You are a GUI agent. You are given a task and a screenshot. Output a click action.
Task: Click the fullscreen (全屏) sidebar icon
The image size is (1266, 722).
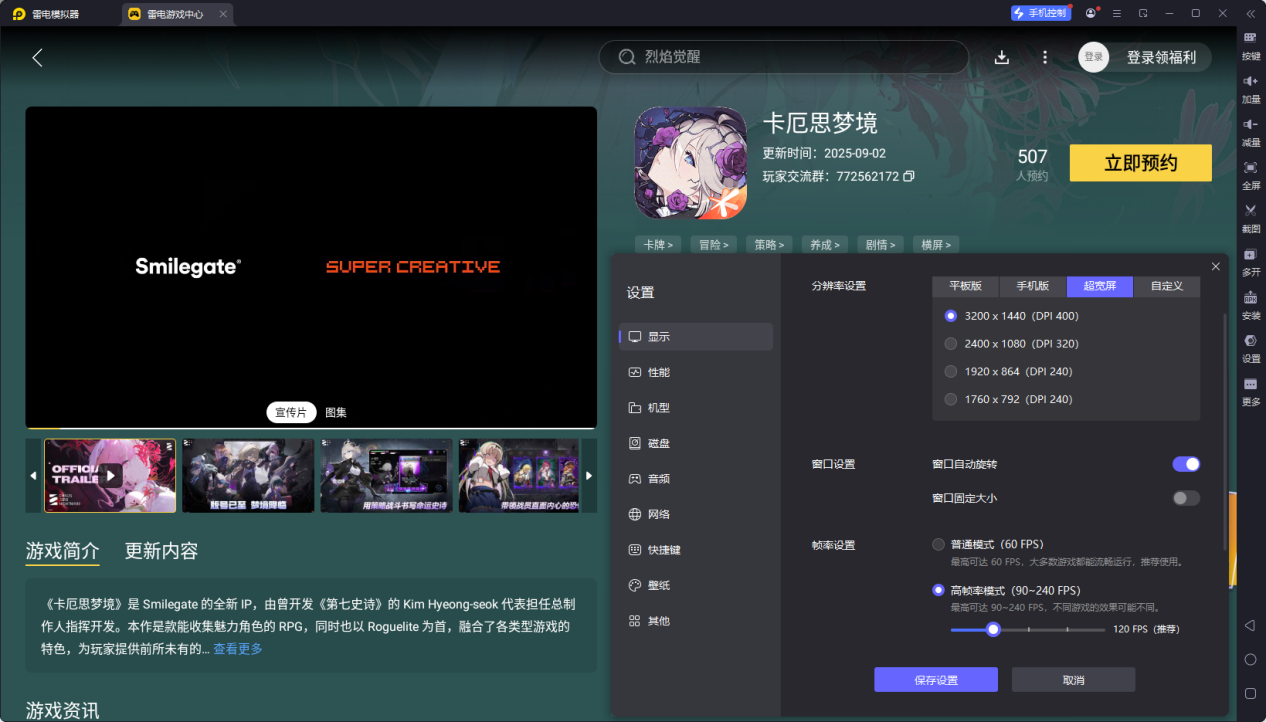coord(1250,168)
